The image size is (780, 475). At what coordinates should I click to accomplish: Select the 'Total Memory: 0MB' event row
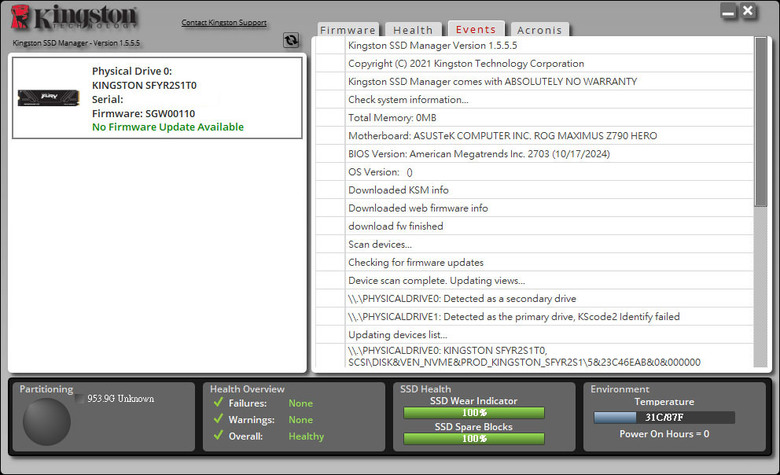coord(534,117)
